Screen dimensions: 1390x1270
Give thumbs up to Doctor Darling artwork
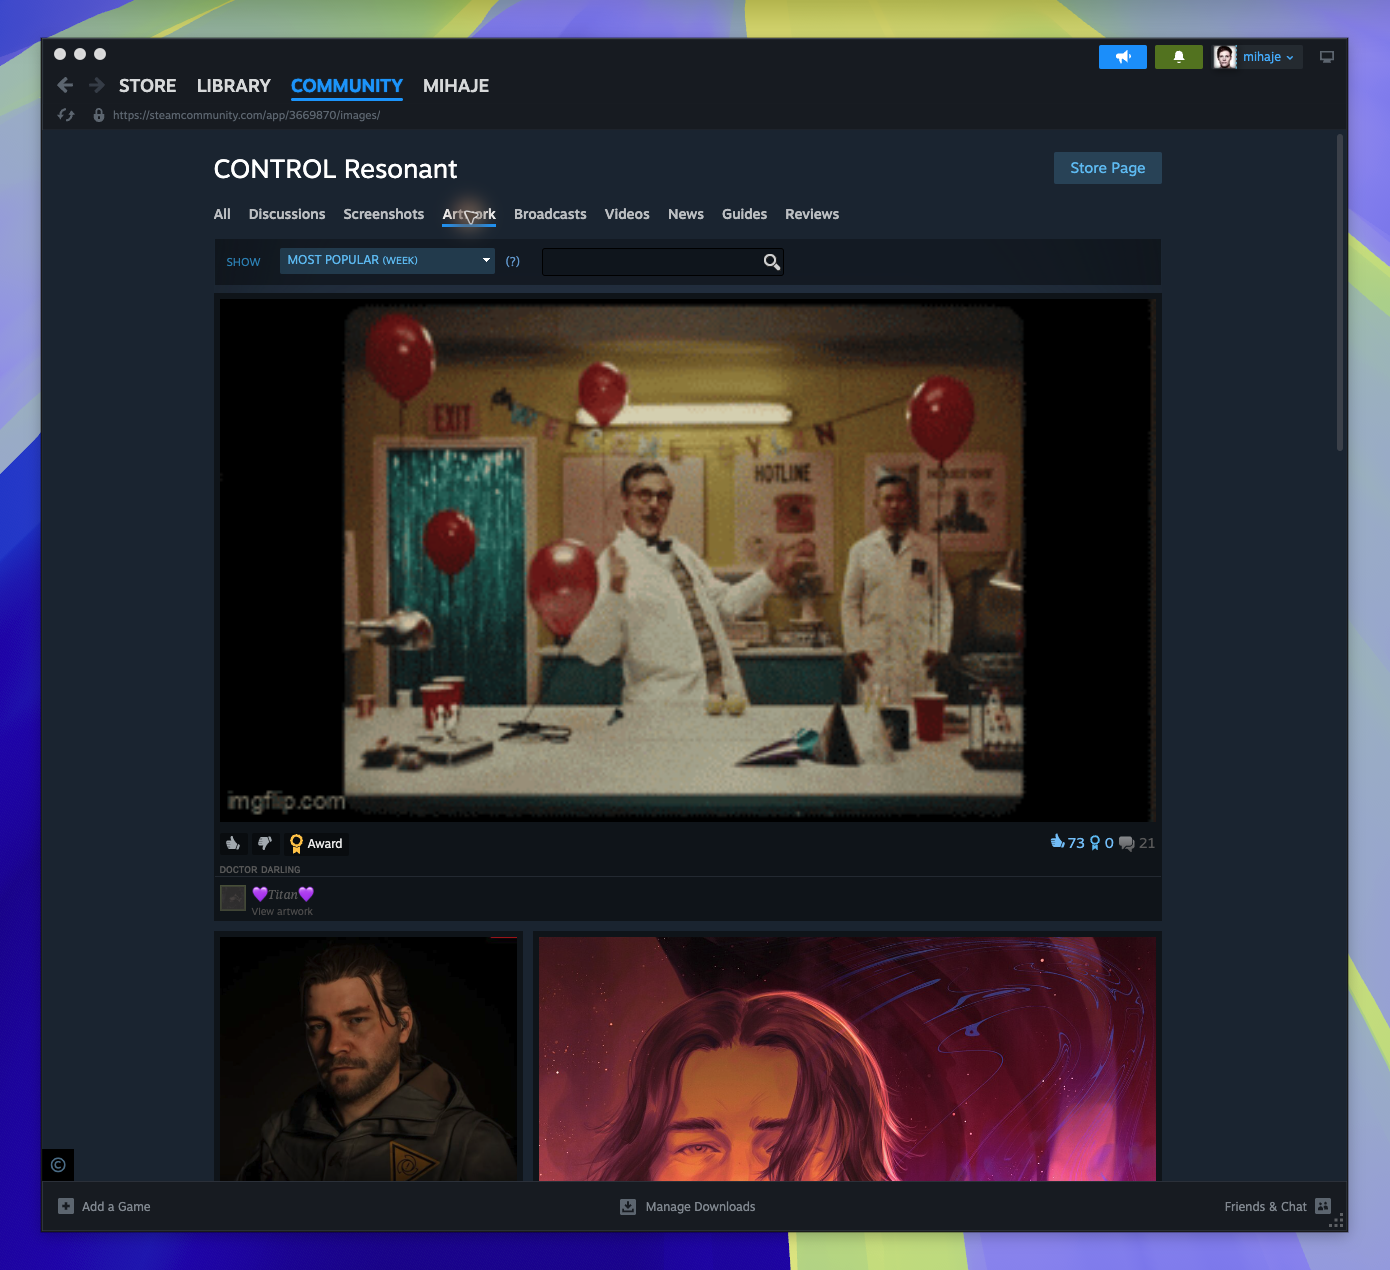pyautogui.click(x=233, y=843)
